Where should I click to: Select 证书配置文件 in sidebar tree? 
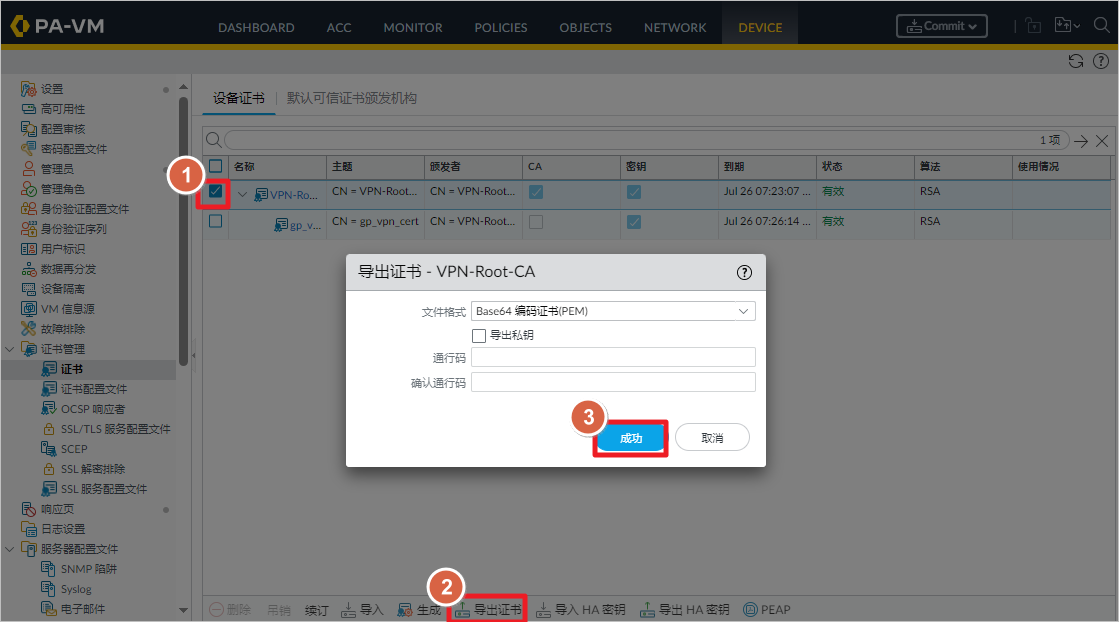(x=93, y=389)
